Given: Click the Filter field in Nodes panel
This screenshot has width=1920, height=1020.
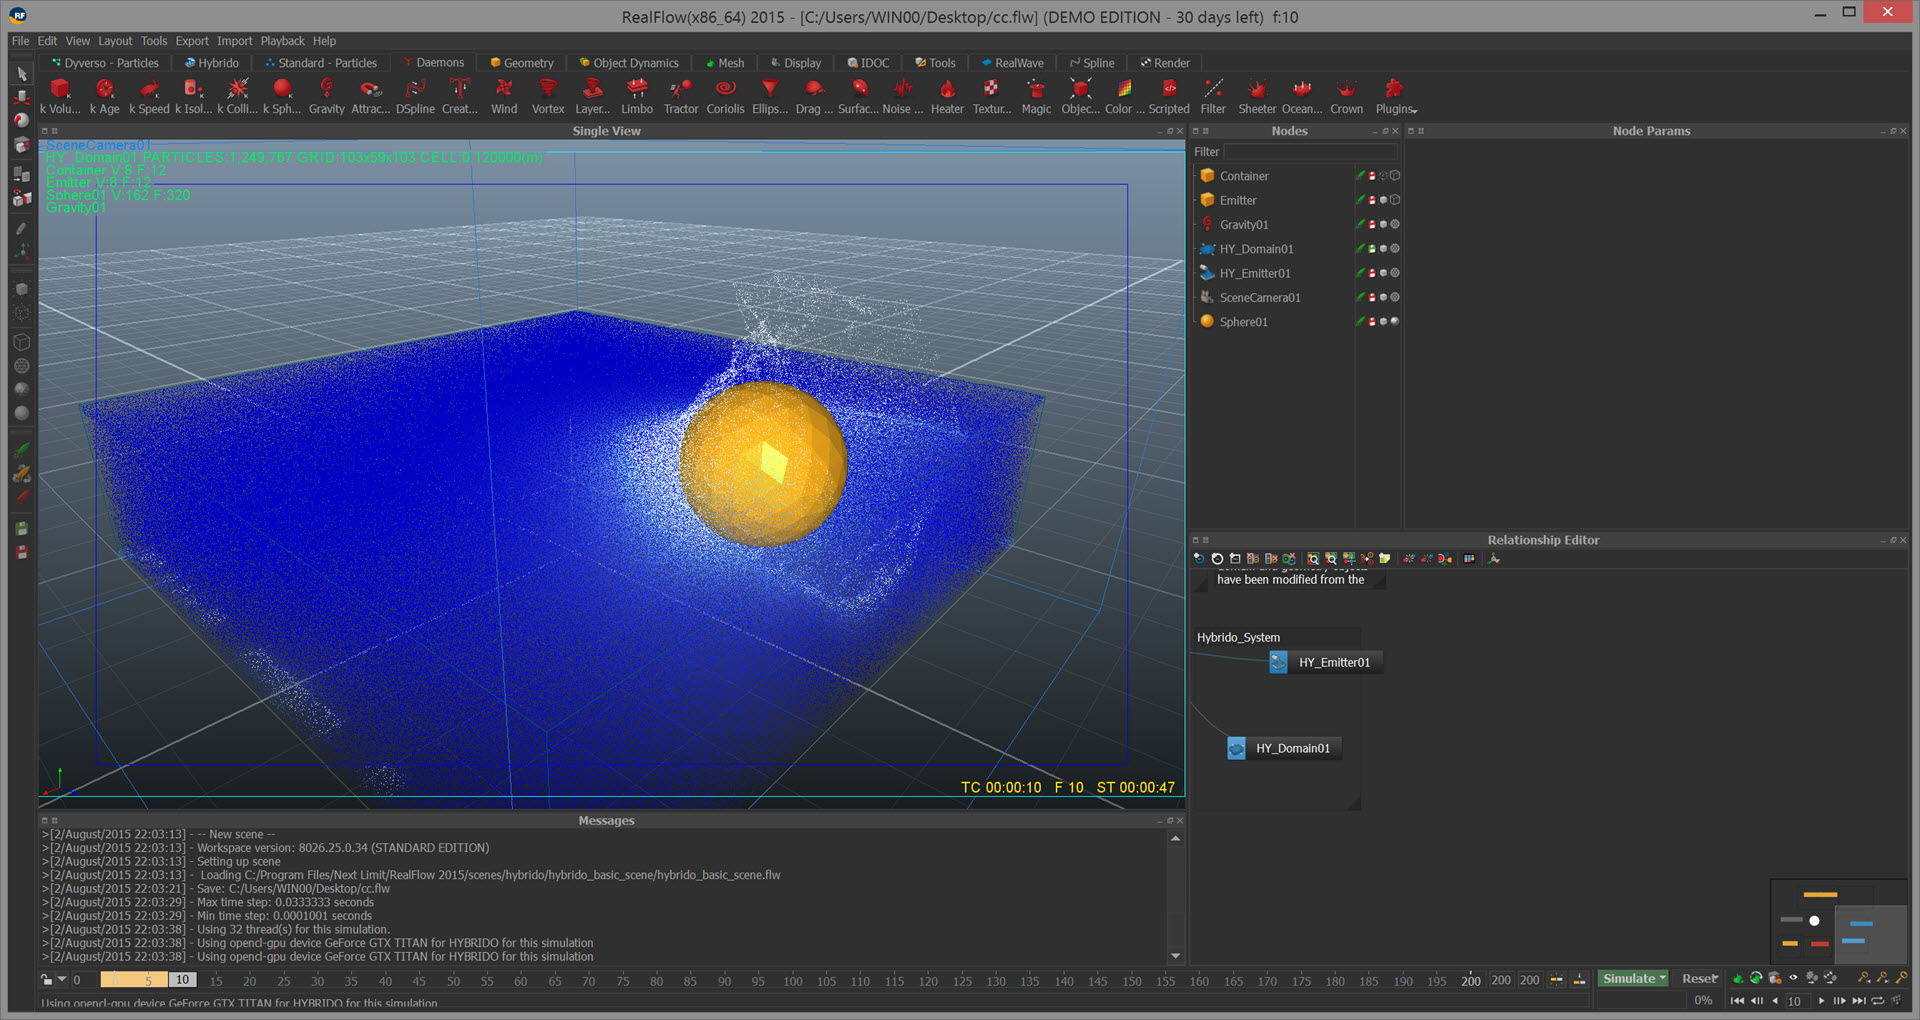Looking at the screenshot, I should 1311,152.
